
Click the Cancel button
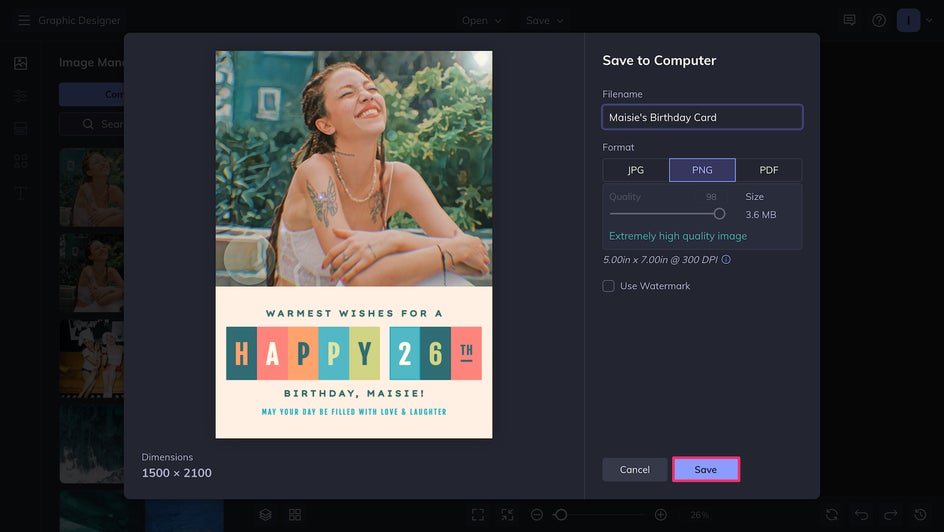[x=635, y=469]
